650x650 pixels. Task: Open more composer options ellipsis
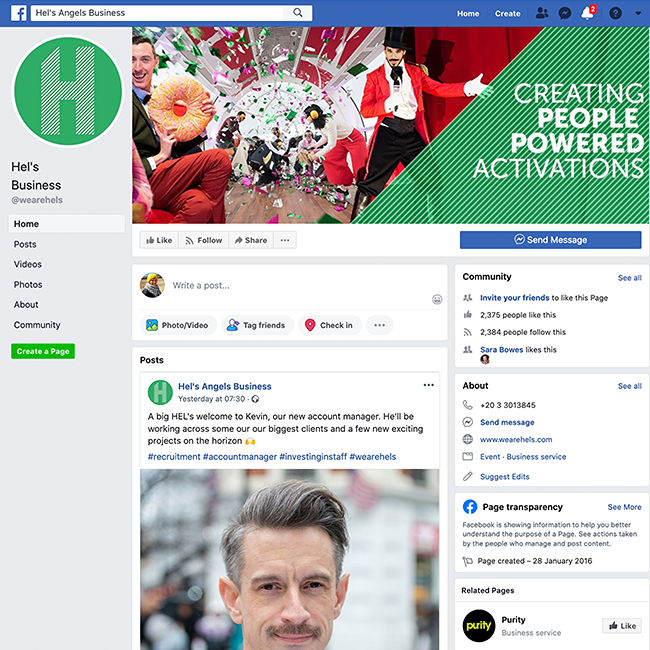380,325
